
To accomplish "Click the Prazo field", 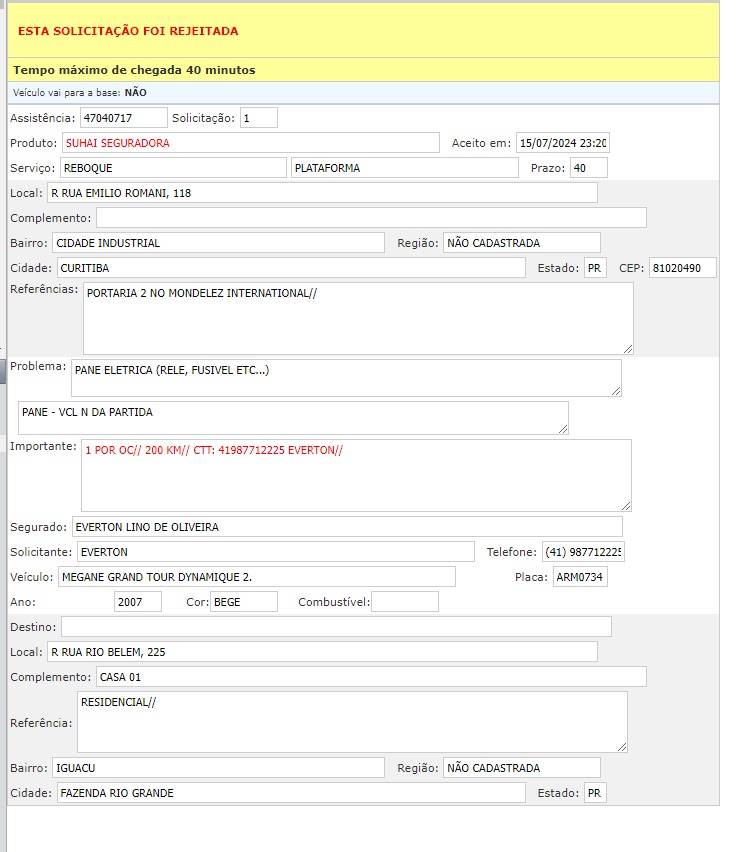I will 588,168.
